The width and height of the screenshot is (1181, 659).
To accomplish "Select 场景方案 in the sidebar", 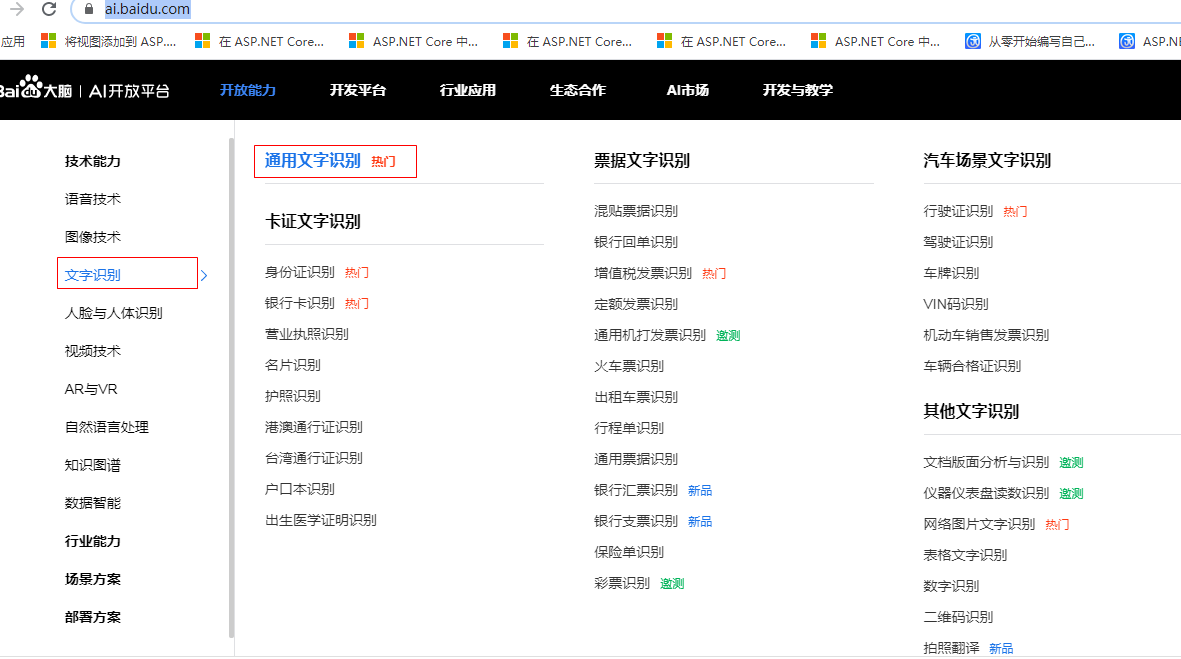I will (x=93, y=579).
